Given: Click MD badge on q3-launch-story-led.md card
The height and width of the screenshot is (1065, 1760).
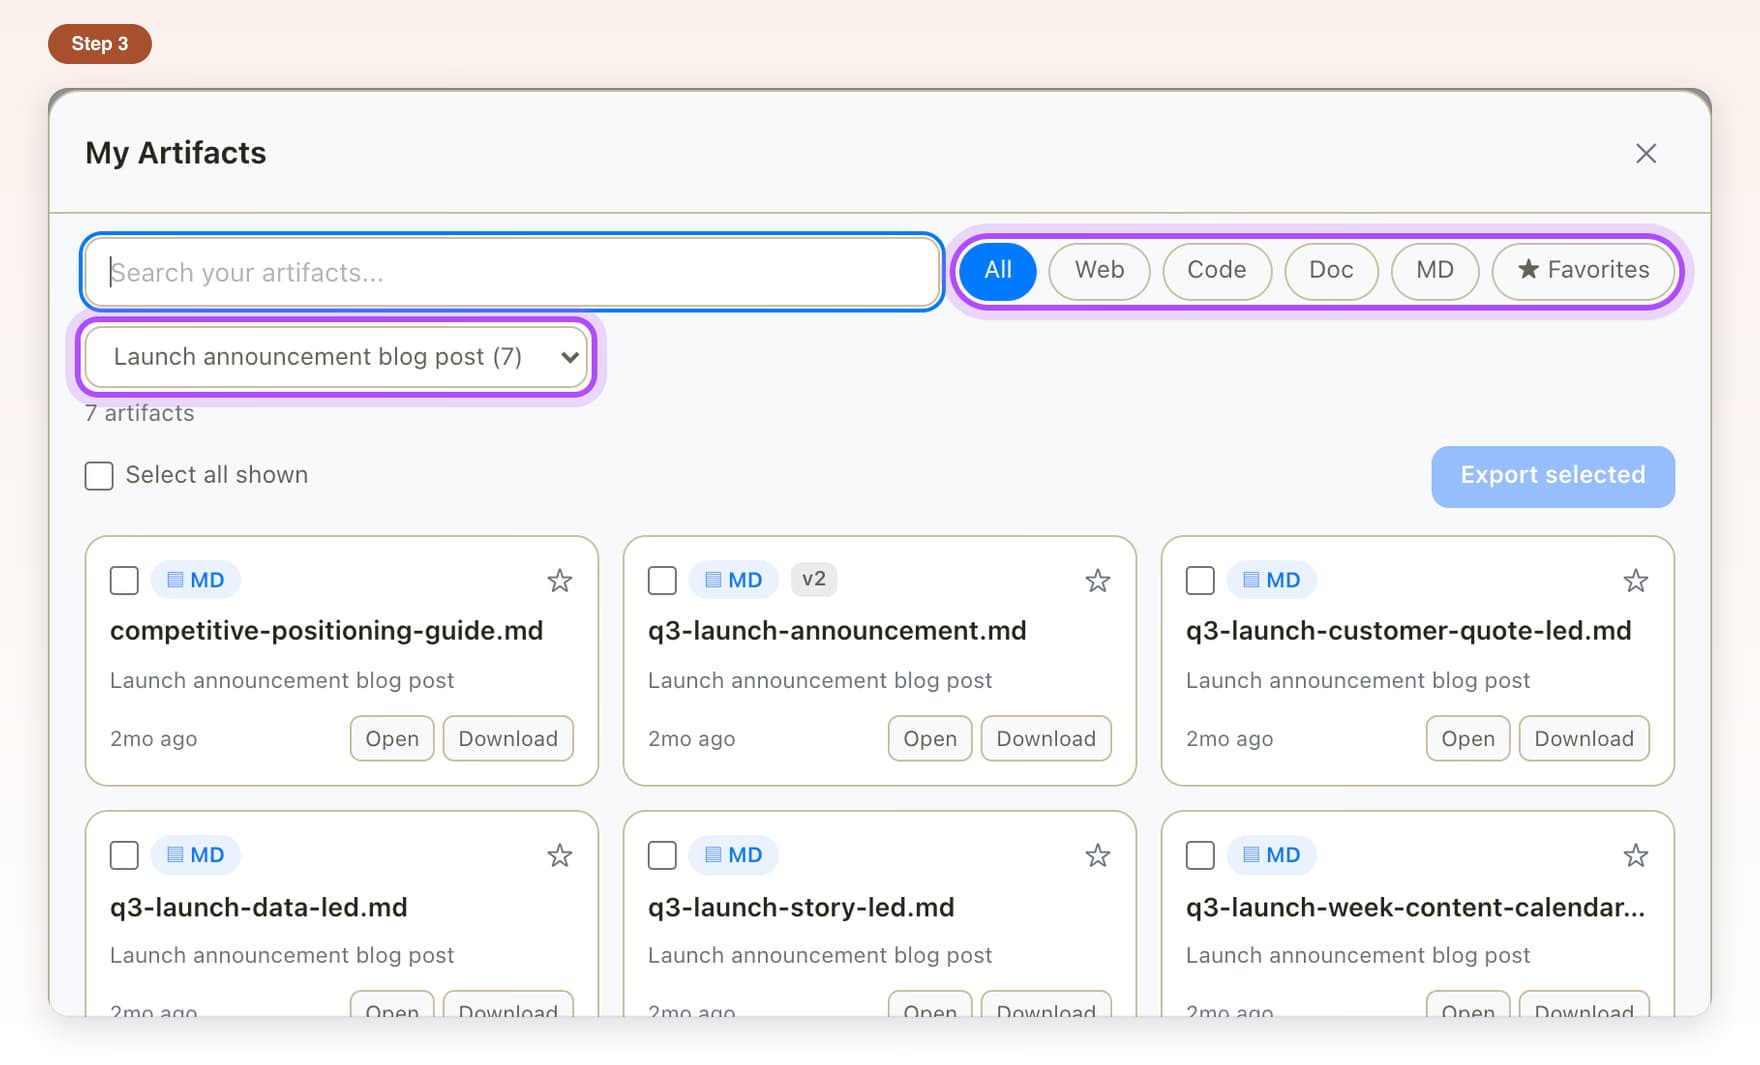Looking at the screenshot, I should coord(734,855).
